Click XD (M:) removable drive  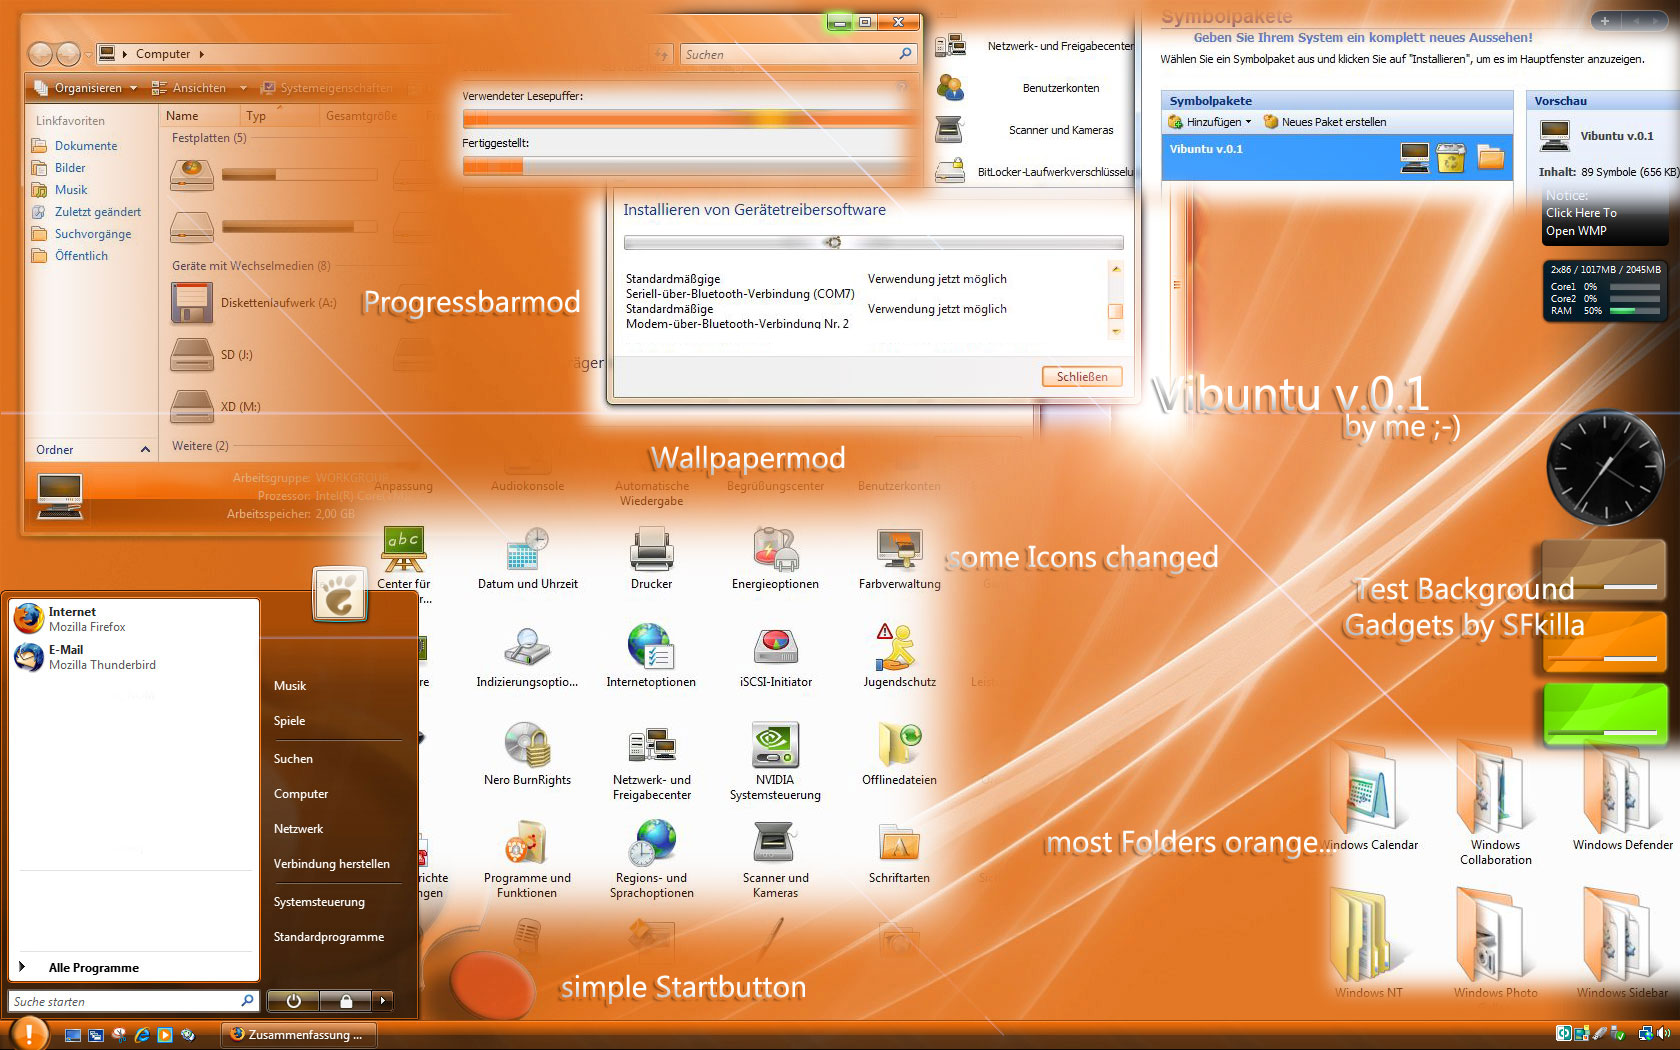point(216,407)
